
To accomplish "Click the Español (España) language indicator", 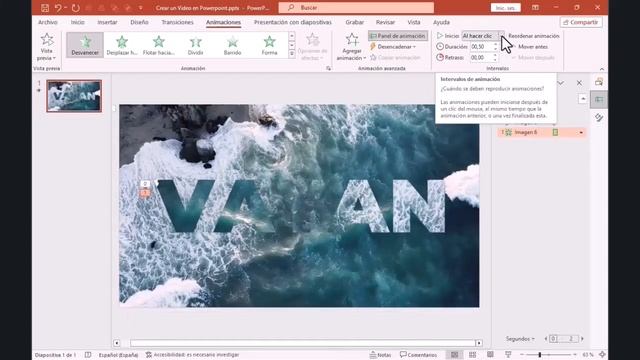I will [x=118, y=355].
